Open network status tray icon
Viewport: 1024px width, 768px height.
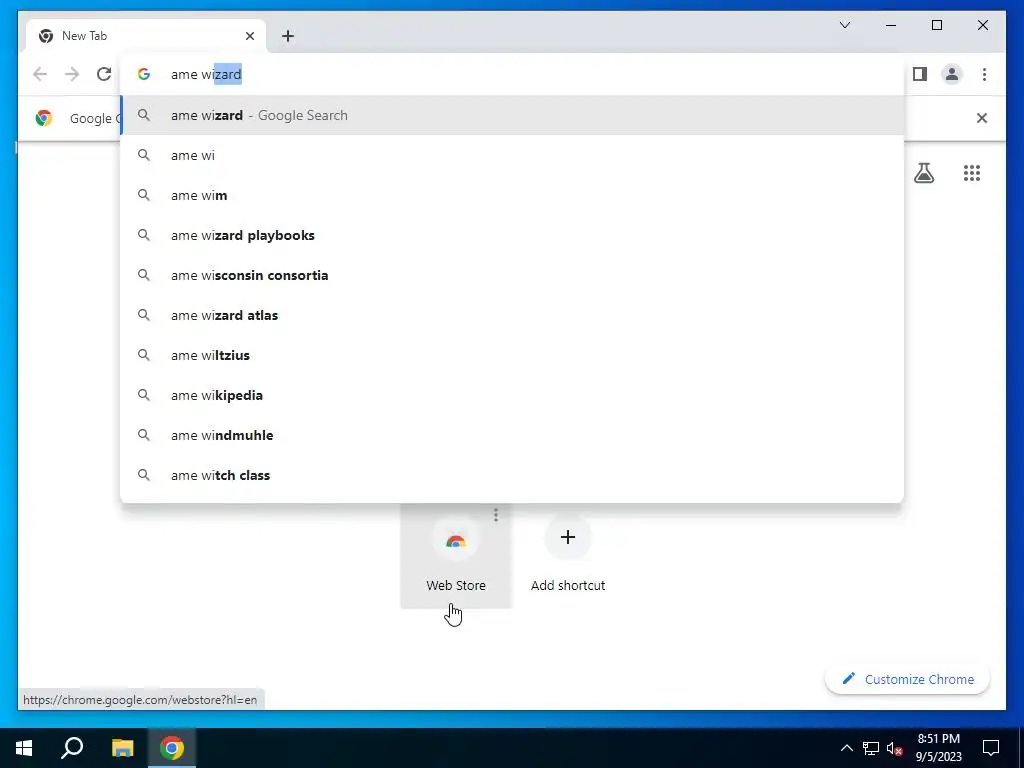[871, 748]
